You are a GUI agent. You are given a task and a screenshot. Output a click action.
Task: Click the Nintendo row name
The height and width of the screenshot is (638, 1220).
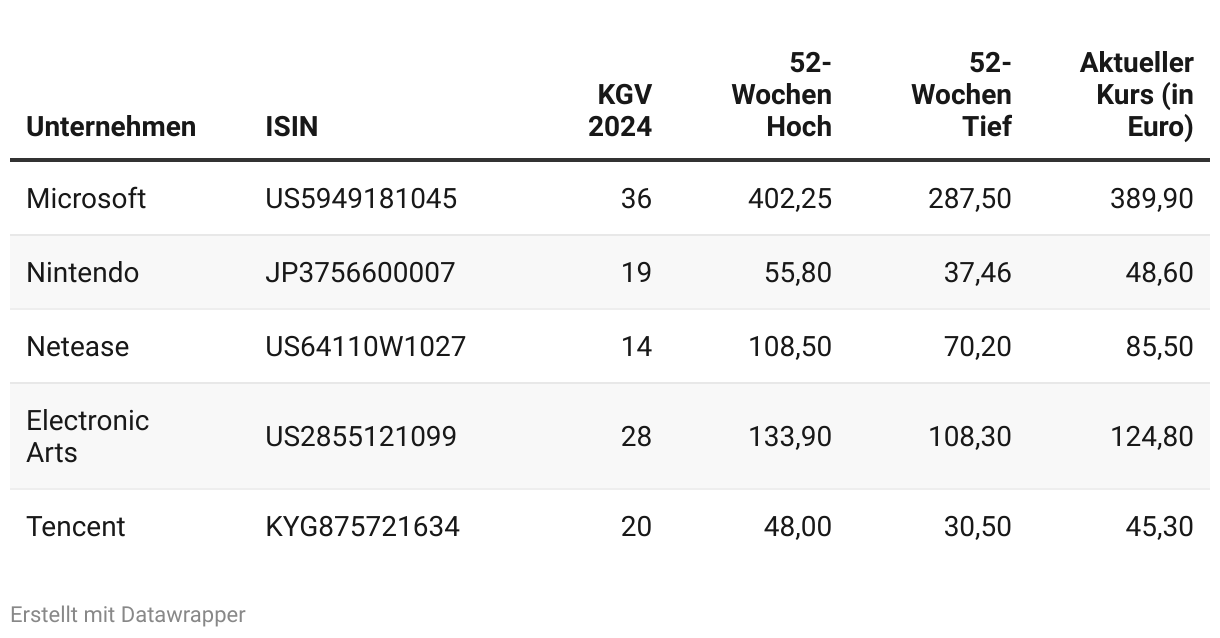[x=83, y=272]
